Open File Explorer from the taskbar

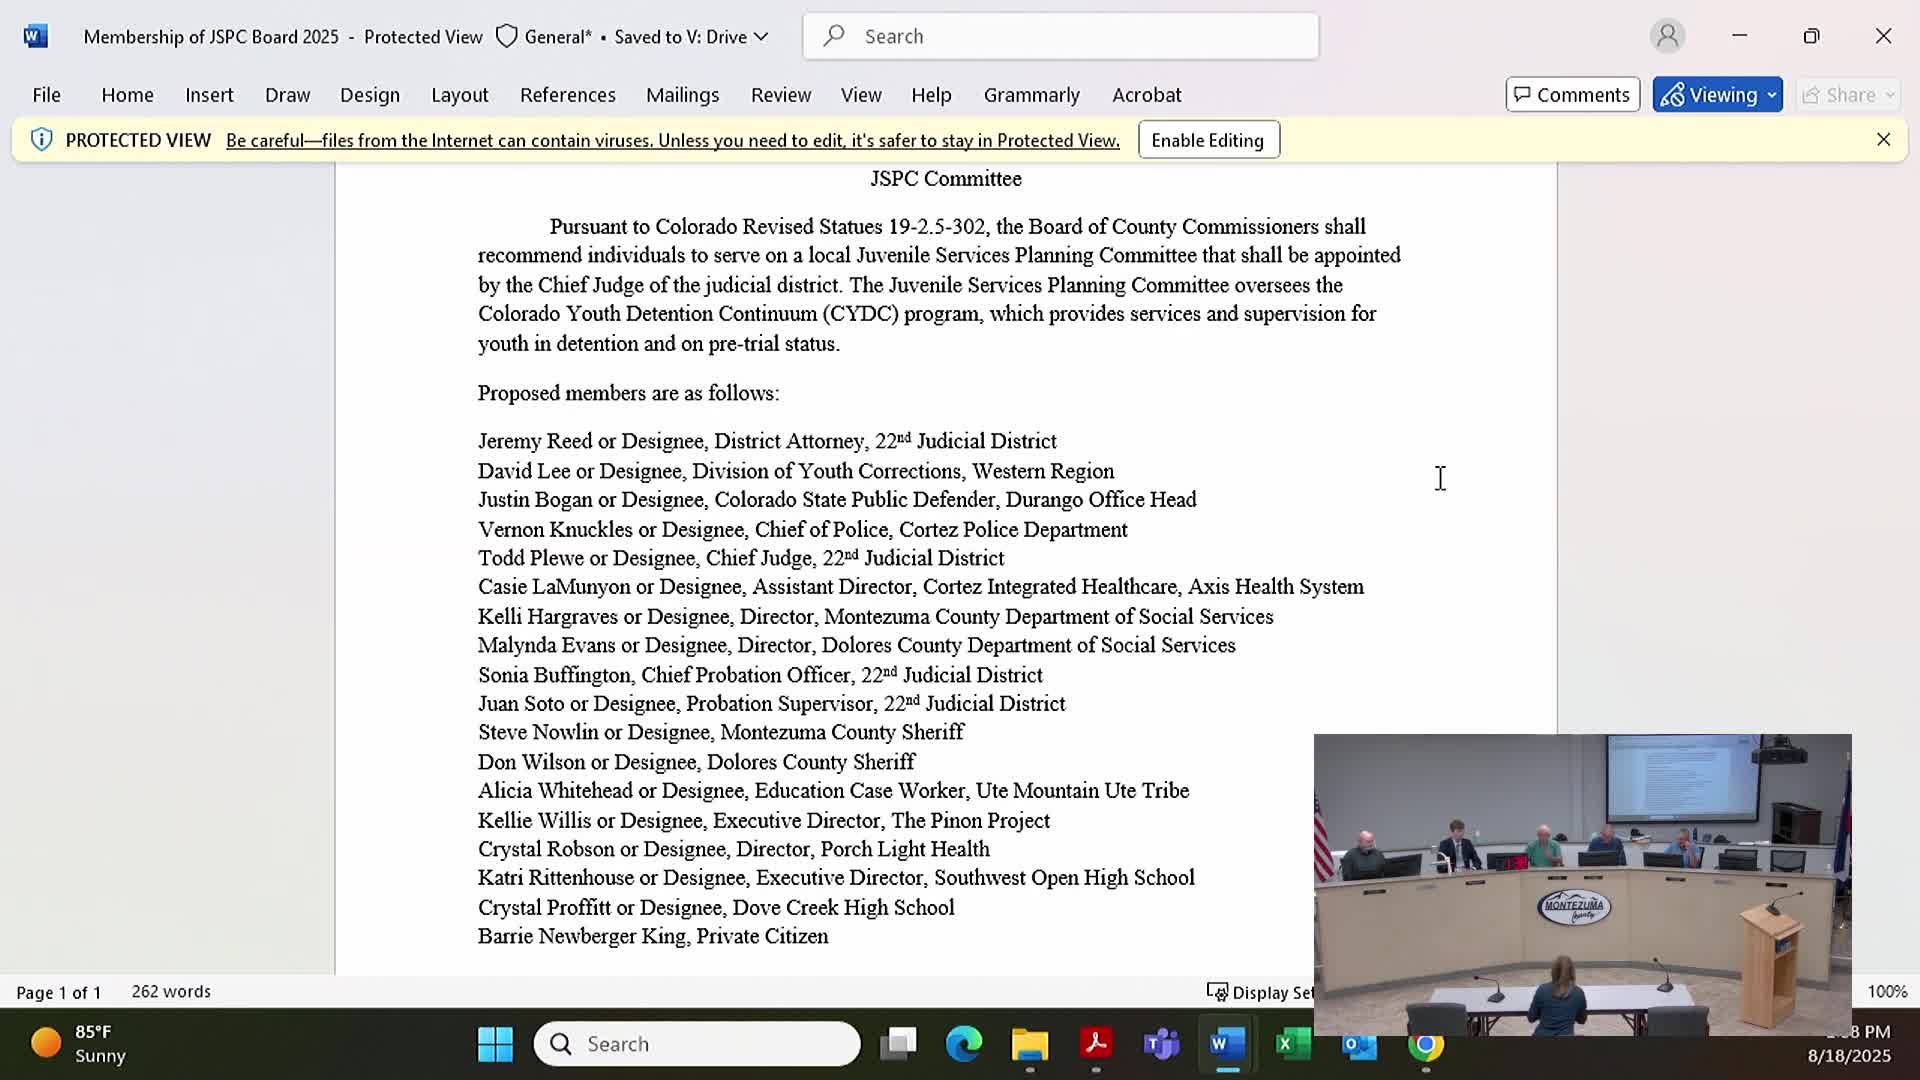1030,1044
